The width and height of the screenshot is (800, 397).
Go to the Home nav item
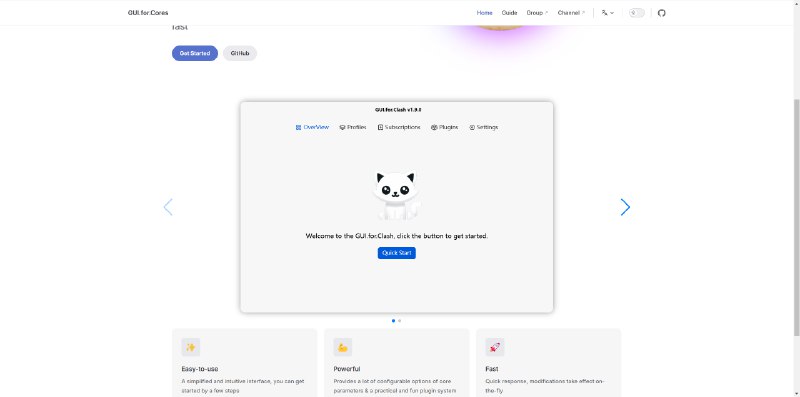tap(484, 13)
